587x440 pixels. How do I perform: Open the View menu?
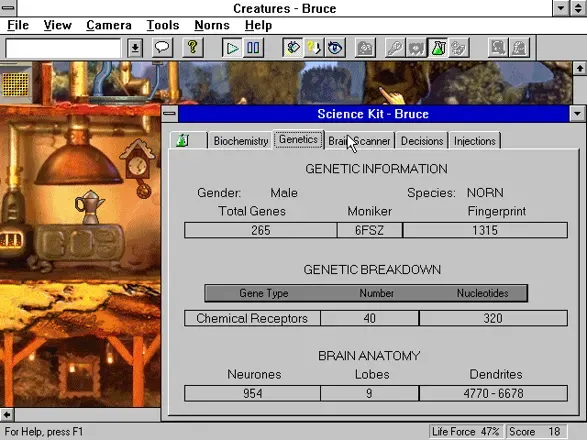pos(57,25)
